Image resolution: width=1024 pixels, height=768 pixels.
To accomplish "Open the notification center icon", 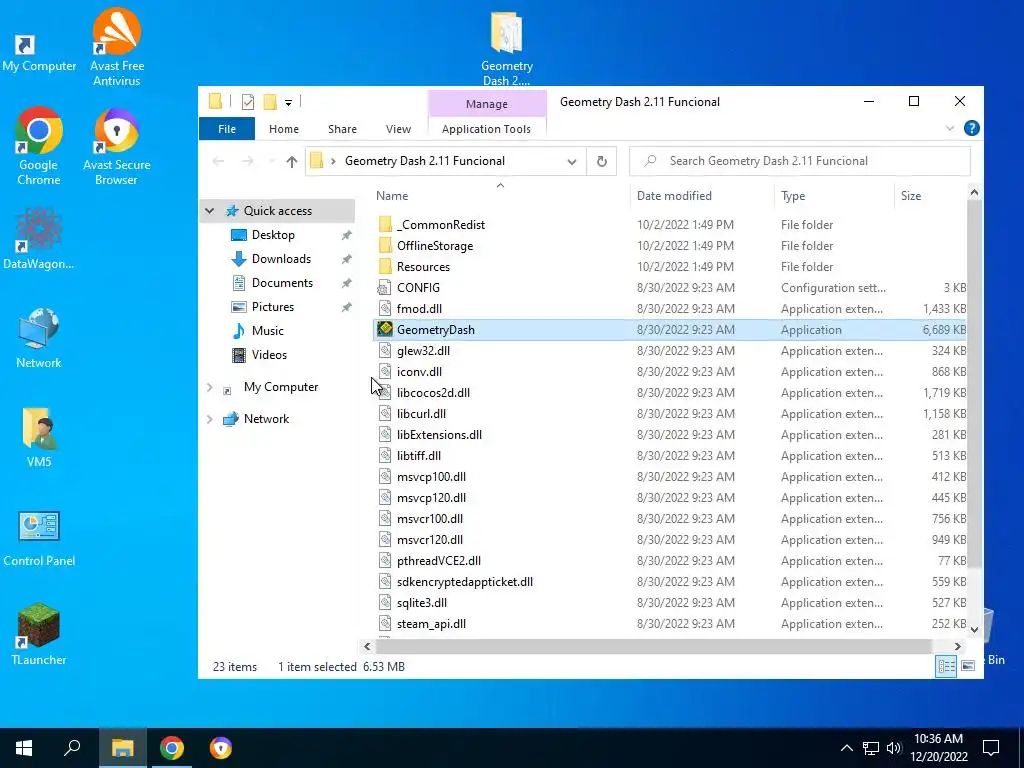I will pos(991,748).
